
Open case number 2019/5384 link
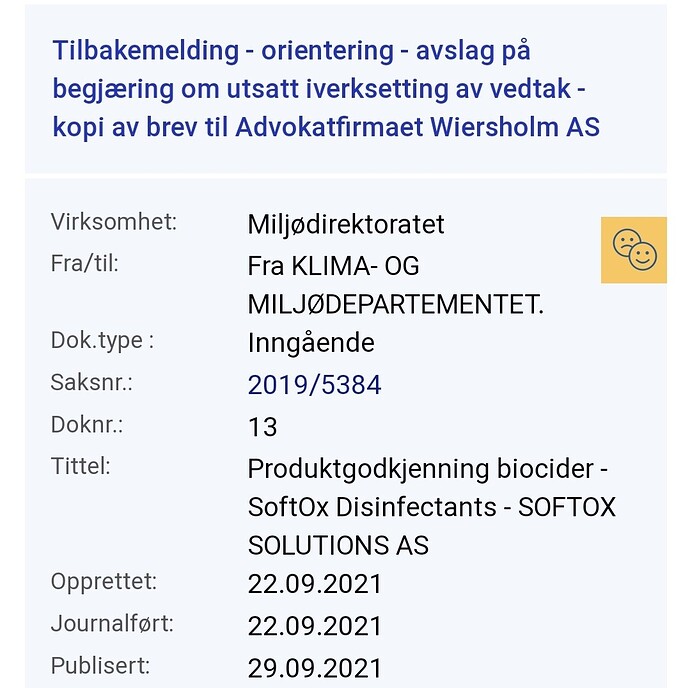pos(314,385)
